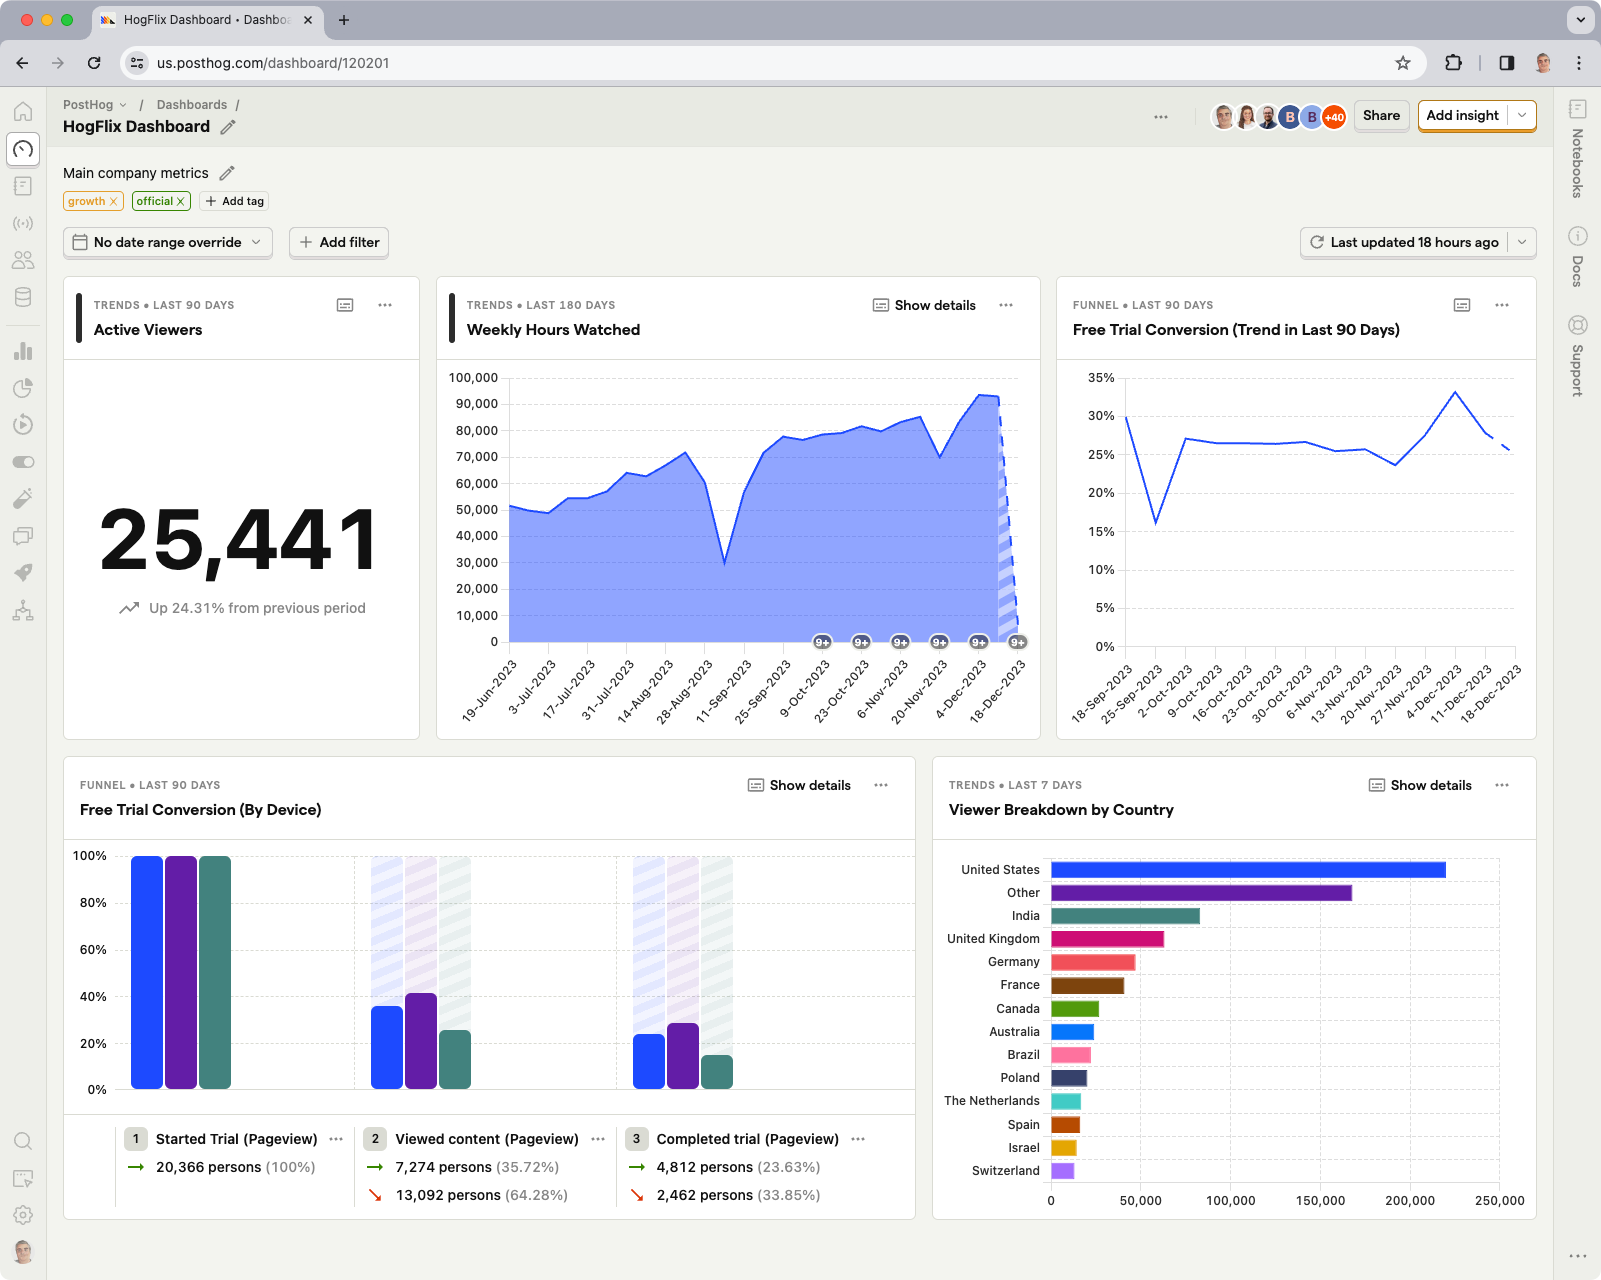This screenshot has width=1601, height=1280.
Task: Open the three-dot menu on Weekly Hours Watched
Action: (1005, 305)
